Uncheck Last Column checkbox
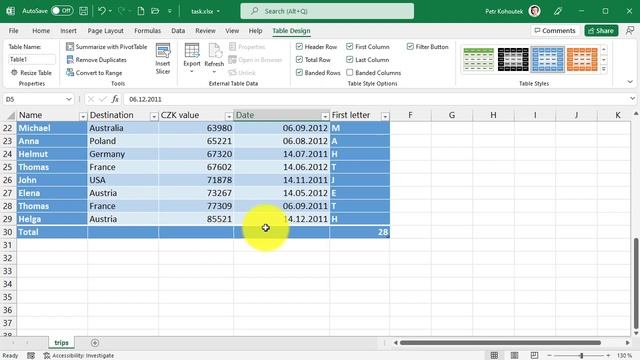 point(349,60)
